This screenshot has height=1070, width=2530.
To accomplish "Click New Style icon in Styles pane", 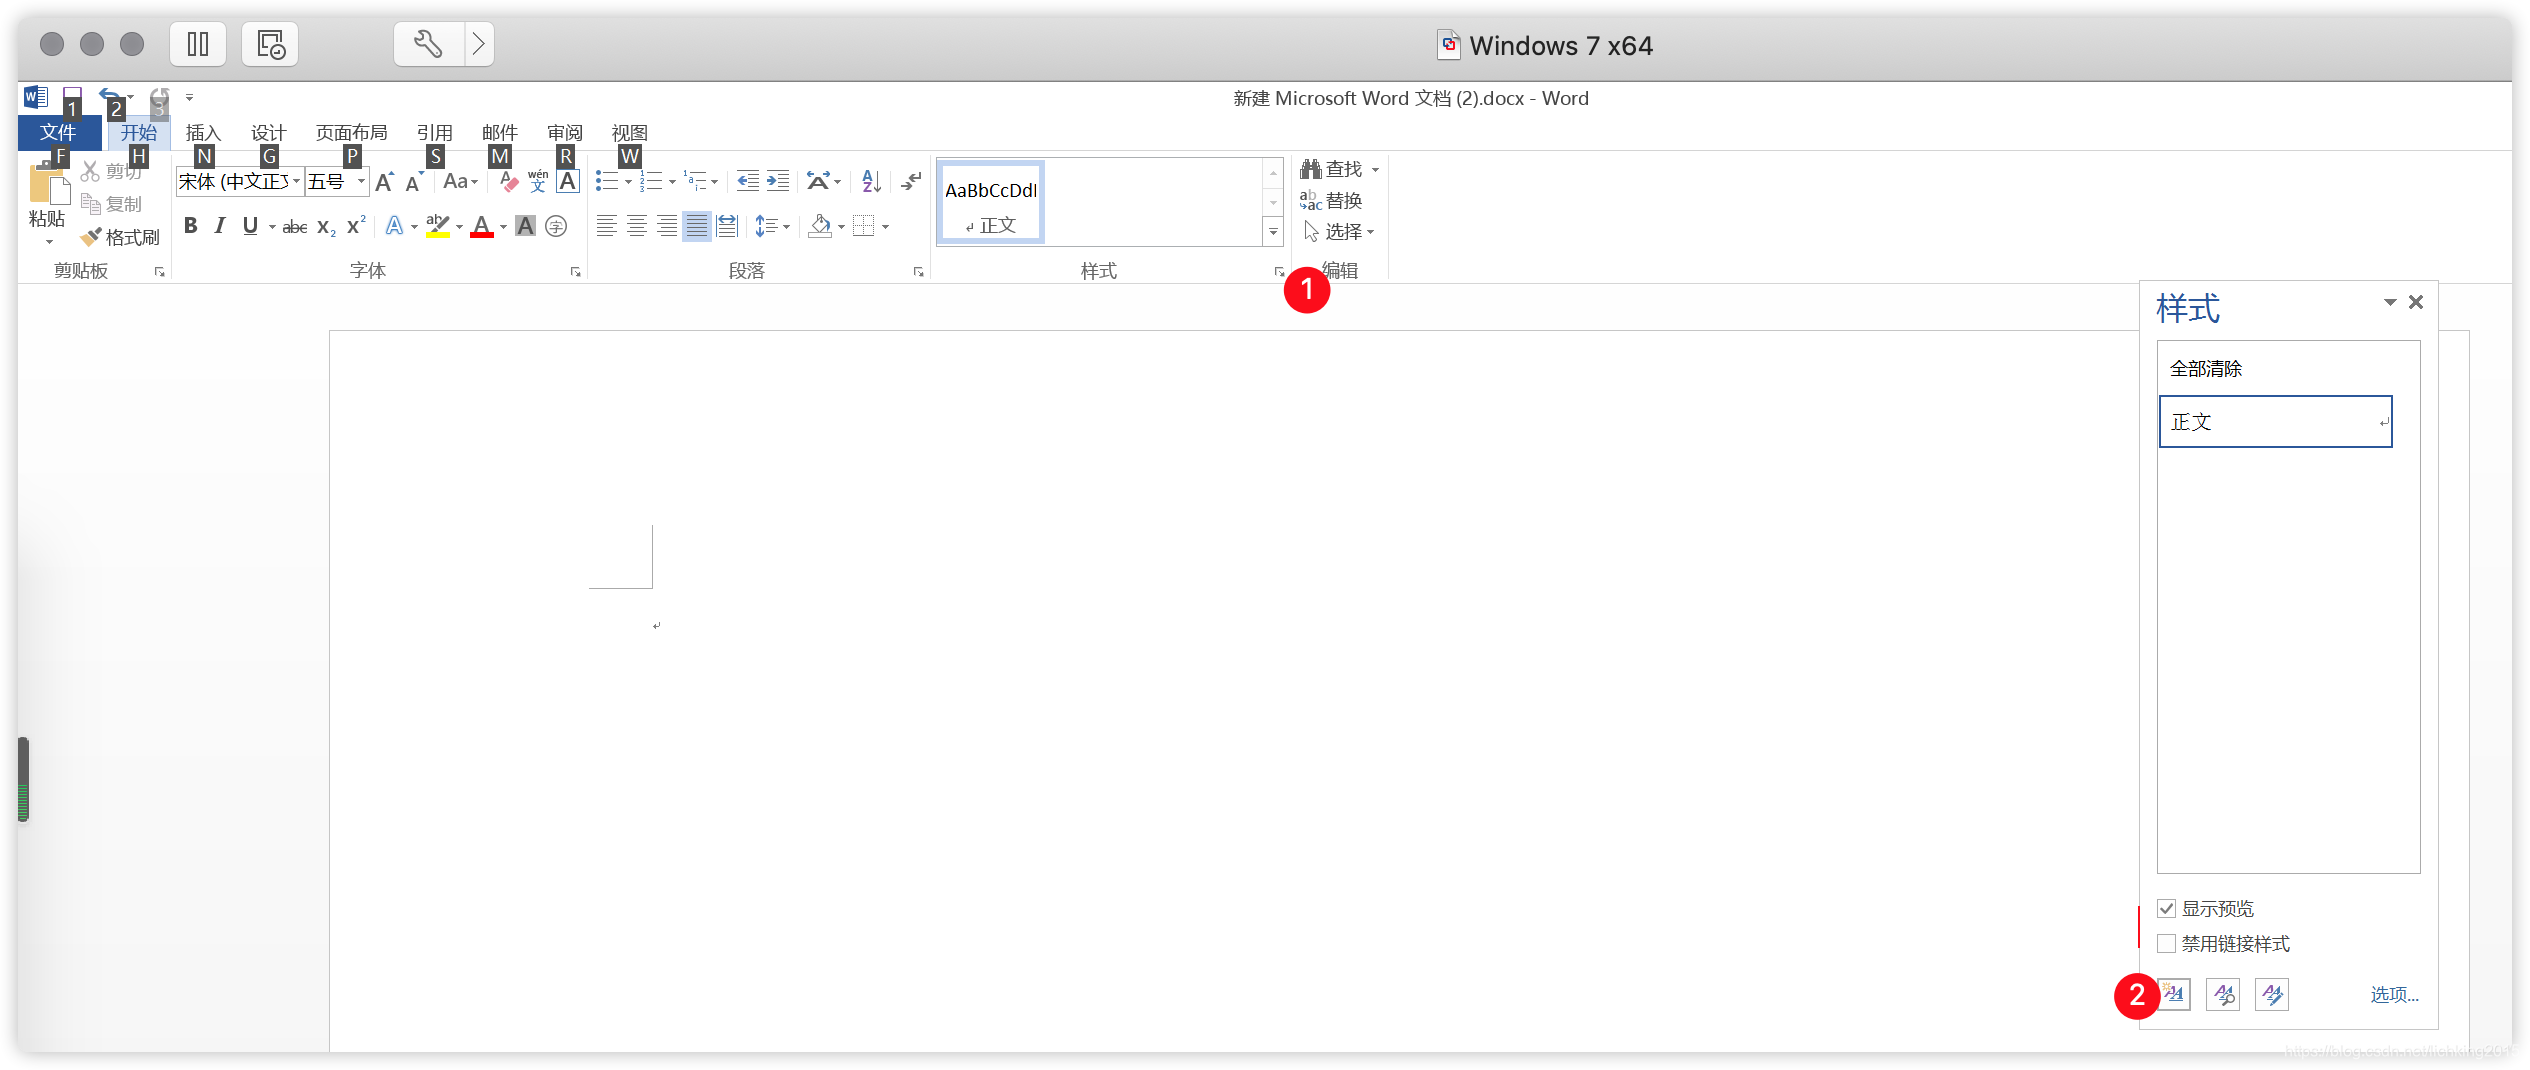I will pos(2174,994).
